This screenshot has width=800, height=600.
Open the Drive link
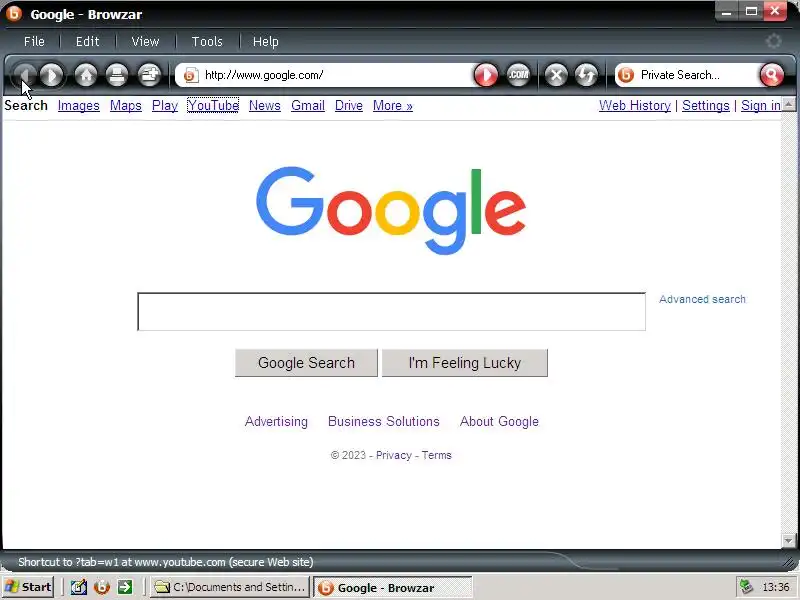(x=349, y=106)
